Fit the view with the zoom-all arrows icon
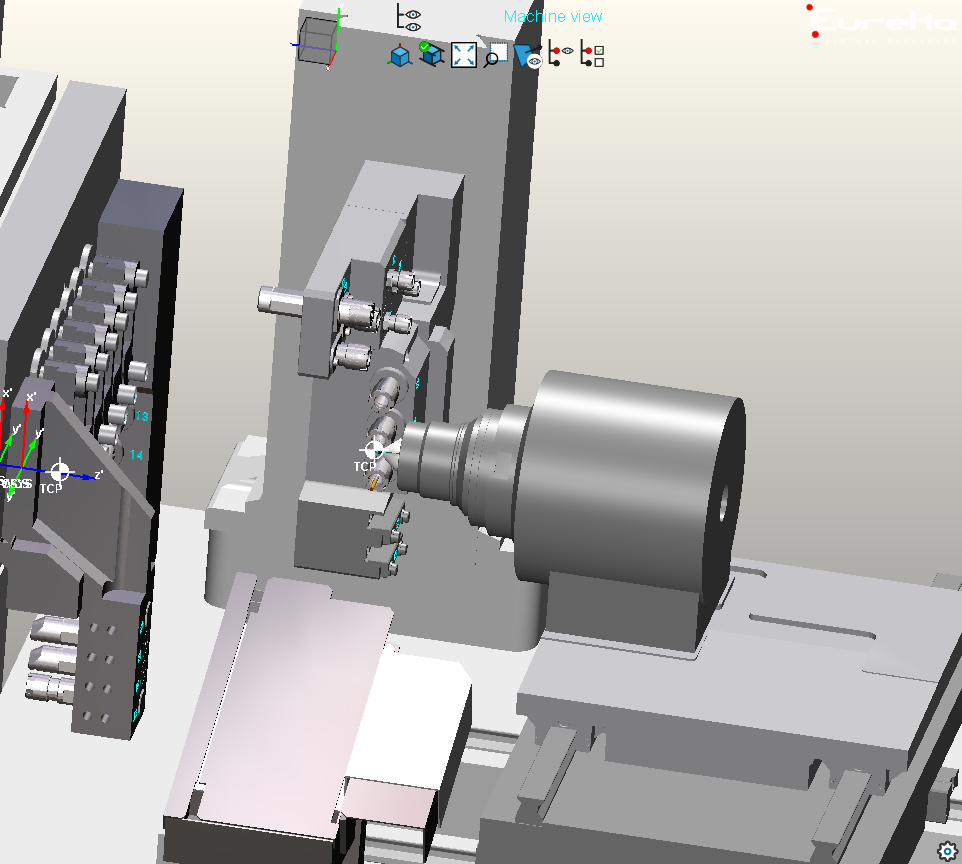Image resolution: width=962 pixels, height=864 pixels. click(x=463, y=55)
